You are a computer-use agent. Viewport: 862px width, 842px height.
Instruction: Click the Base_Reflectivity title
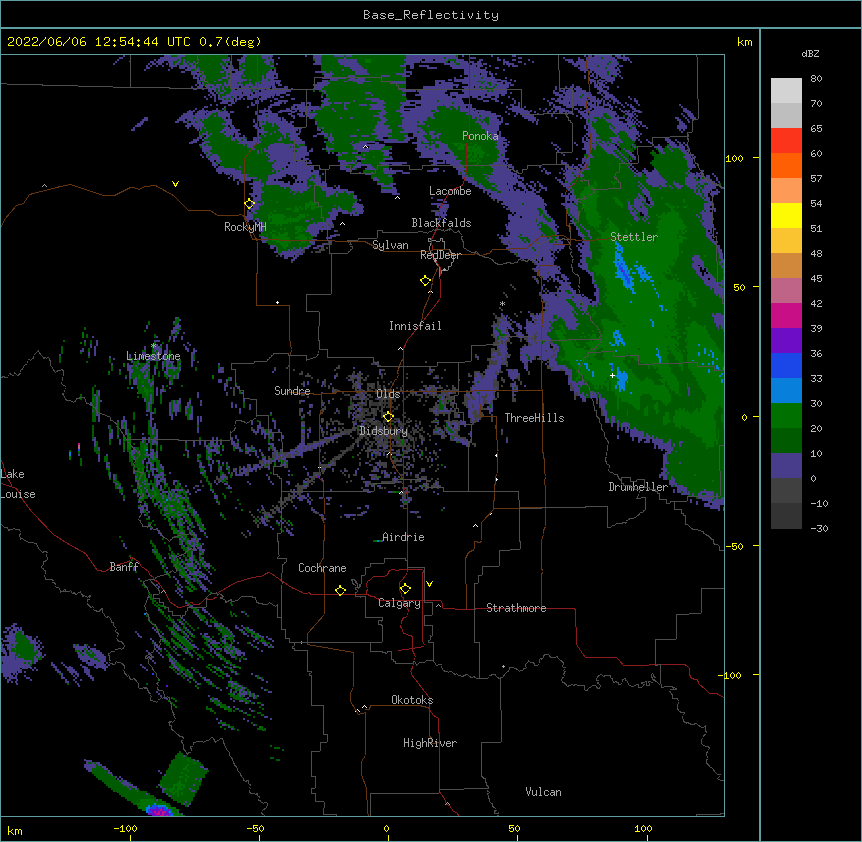pos(431,15)
